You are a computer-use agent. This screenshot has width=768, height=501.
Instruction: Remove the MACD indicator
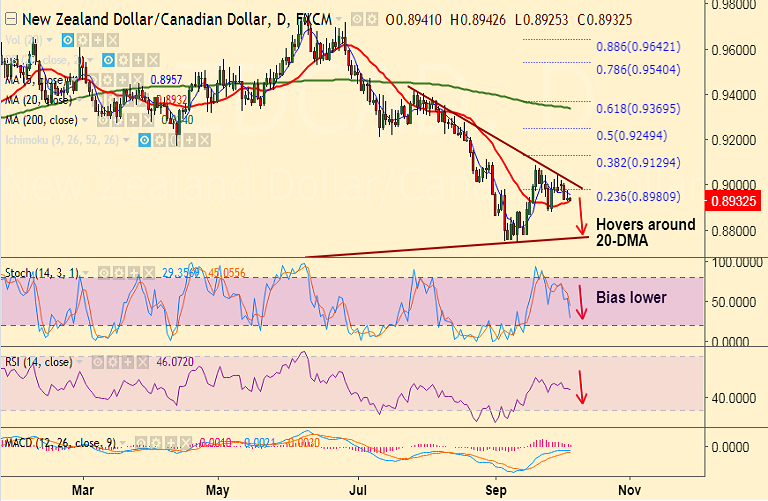[186, 444]
